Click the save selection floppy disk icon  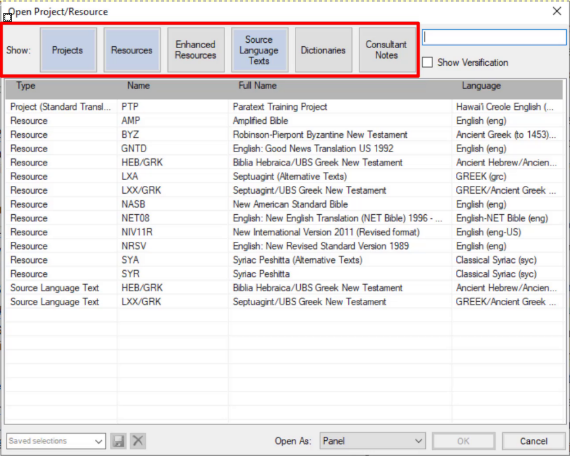pyautogui.click(x=119, y=441)
